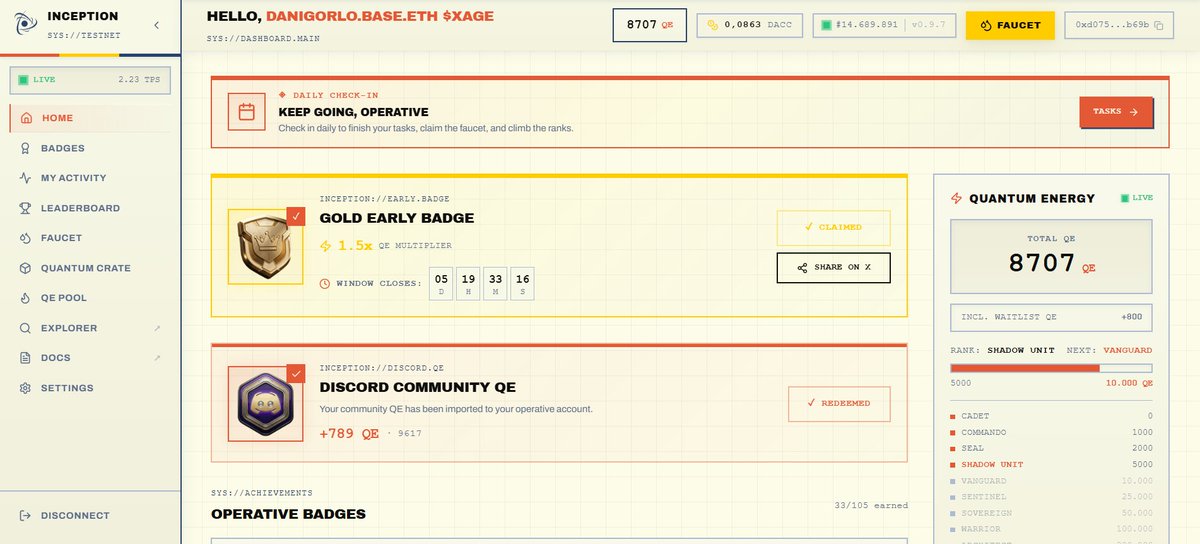The width and height of the screenshot is (1200, 544).
Task: Click the My Activity pulse icon
Action: point(26,178)
